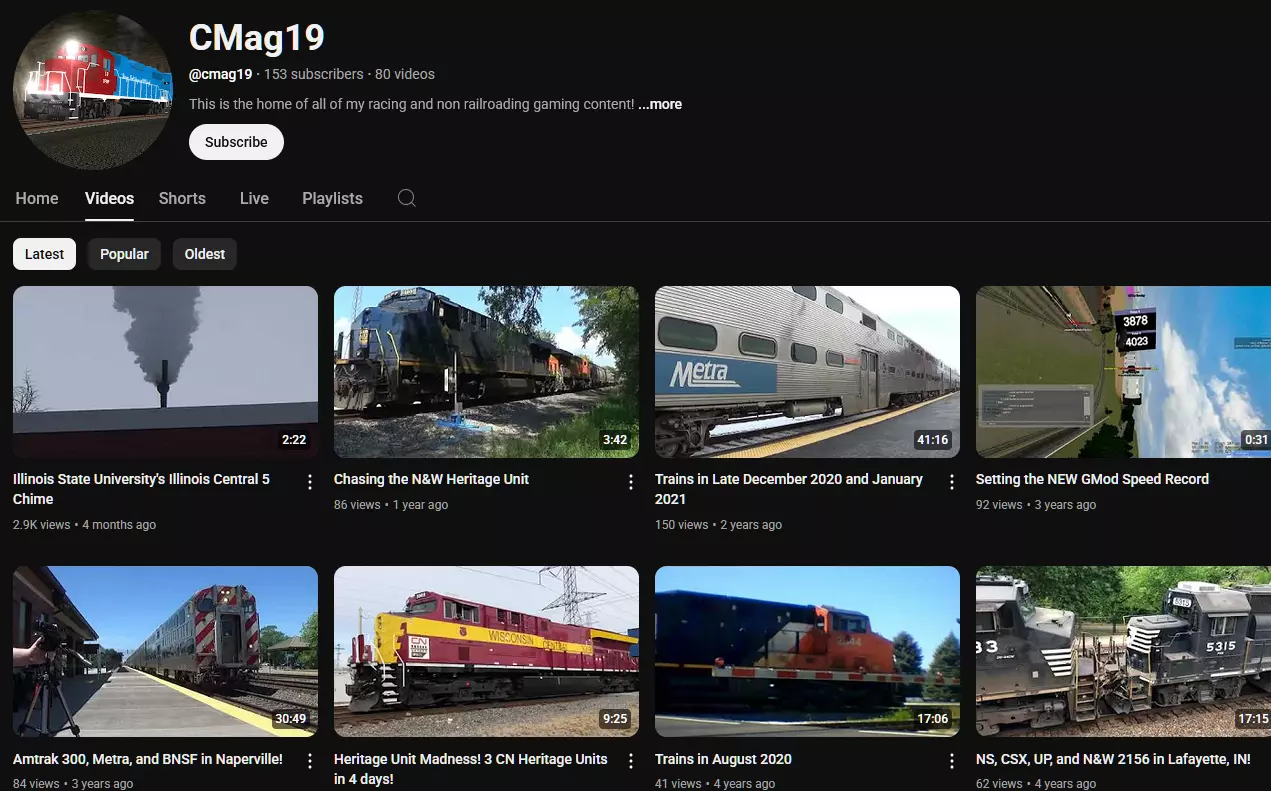Screen dimensions: 1271x791
Task: Open the Wisconsin Central locomotive video thumbnail
Action: click(x=486, y=652)
